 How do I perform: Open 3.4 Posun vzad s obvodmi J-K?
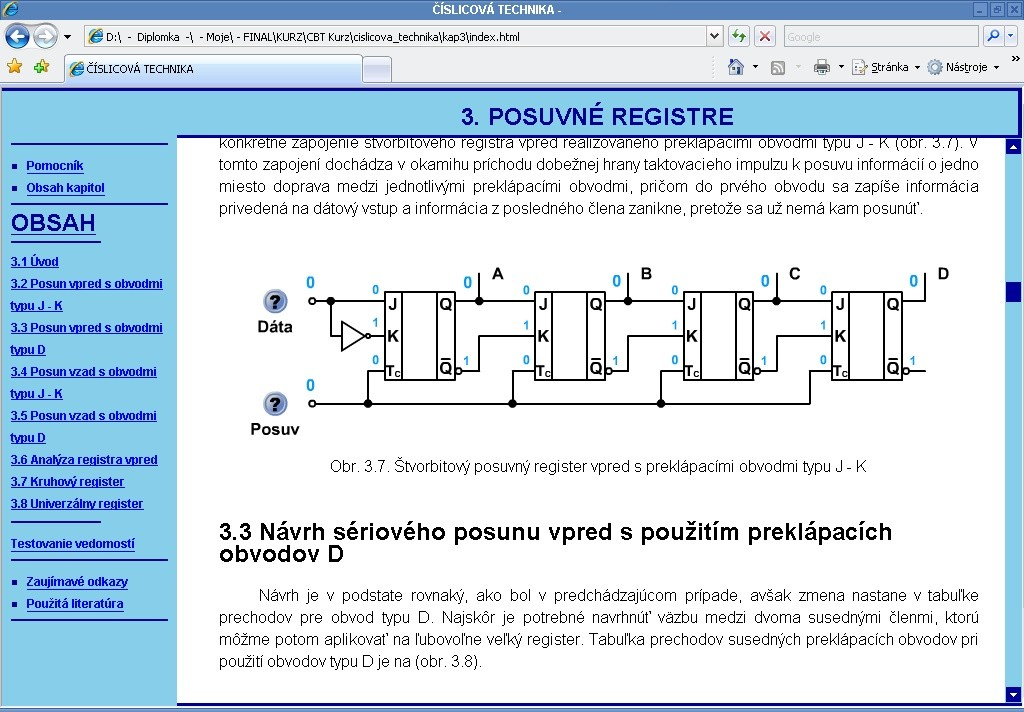coord(84,383)
